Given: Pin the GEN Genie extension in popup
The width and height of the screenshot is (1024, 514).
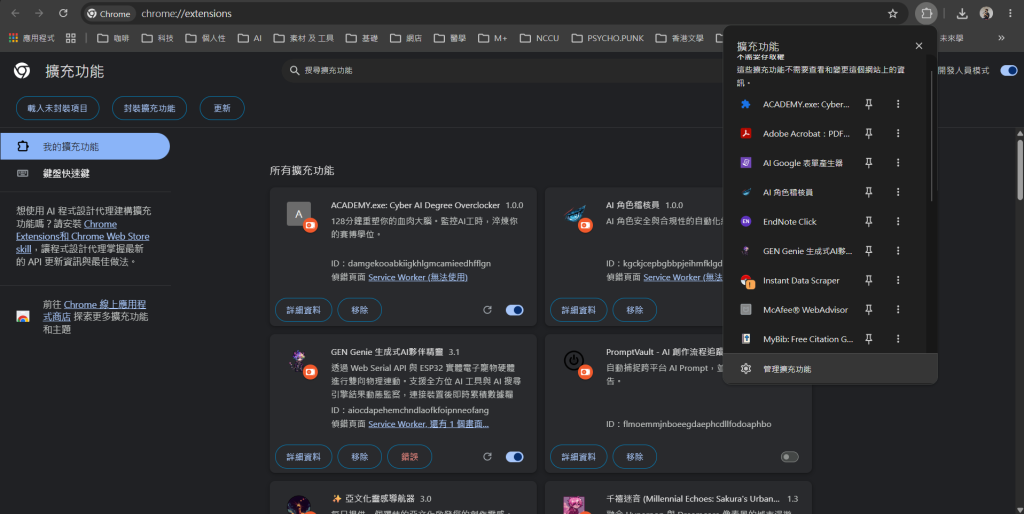Looking at the screenshot, I should tap(869, 251).
